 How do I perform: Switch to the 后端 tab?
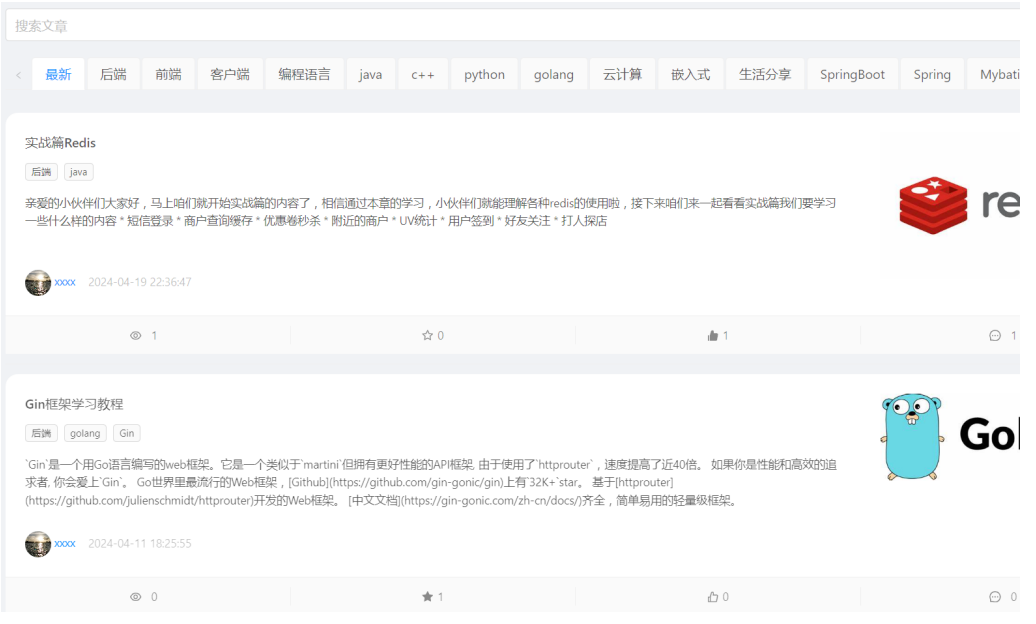pos(113,75)
